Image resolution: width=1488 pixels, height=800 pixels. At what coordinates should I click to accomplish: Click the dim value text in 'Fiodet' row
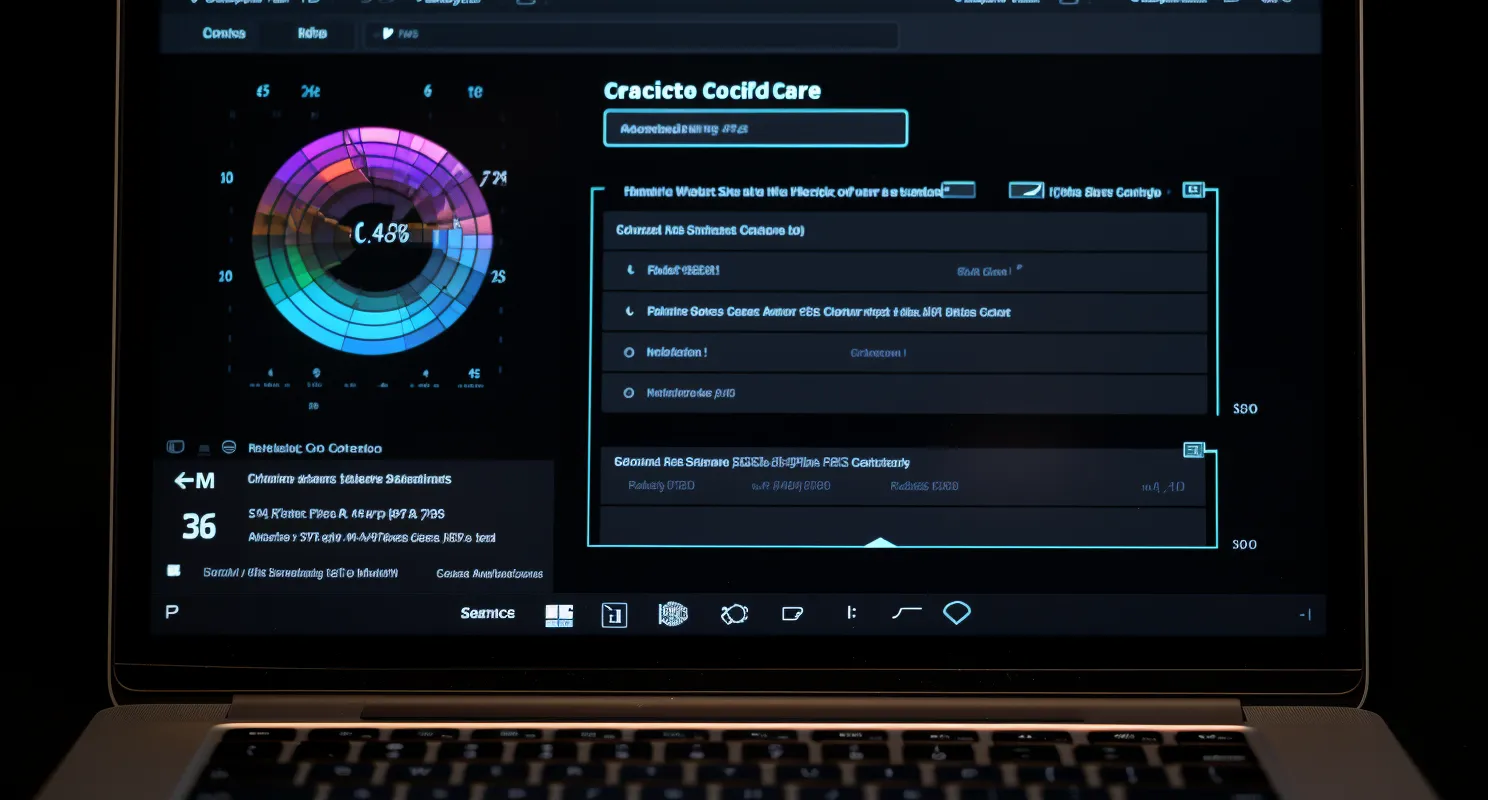pyautogui.click(x=988, y=271)
